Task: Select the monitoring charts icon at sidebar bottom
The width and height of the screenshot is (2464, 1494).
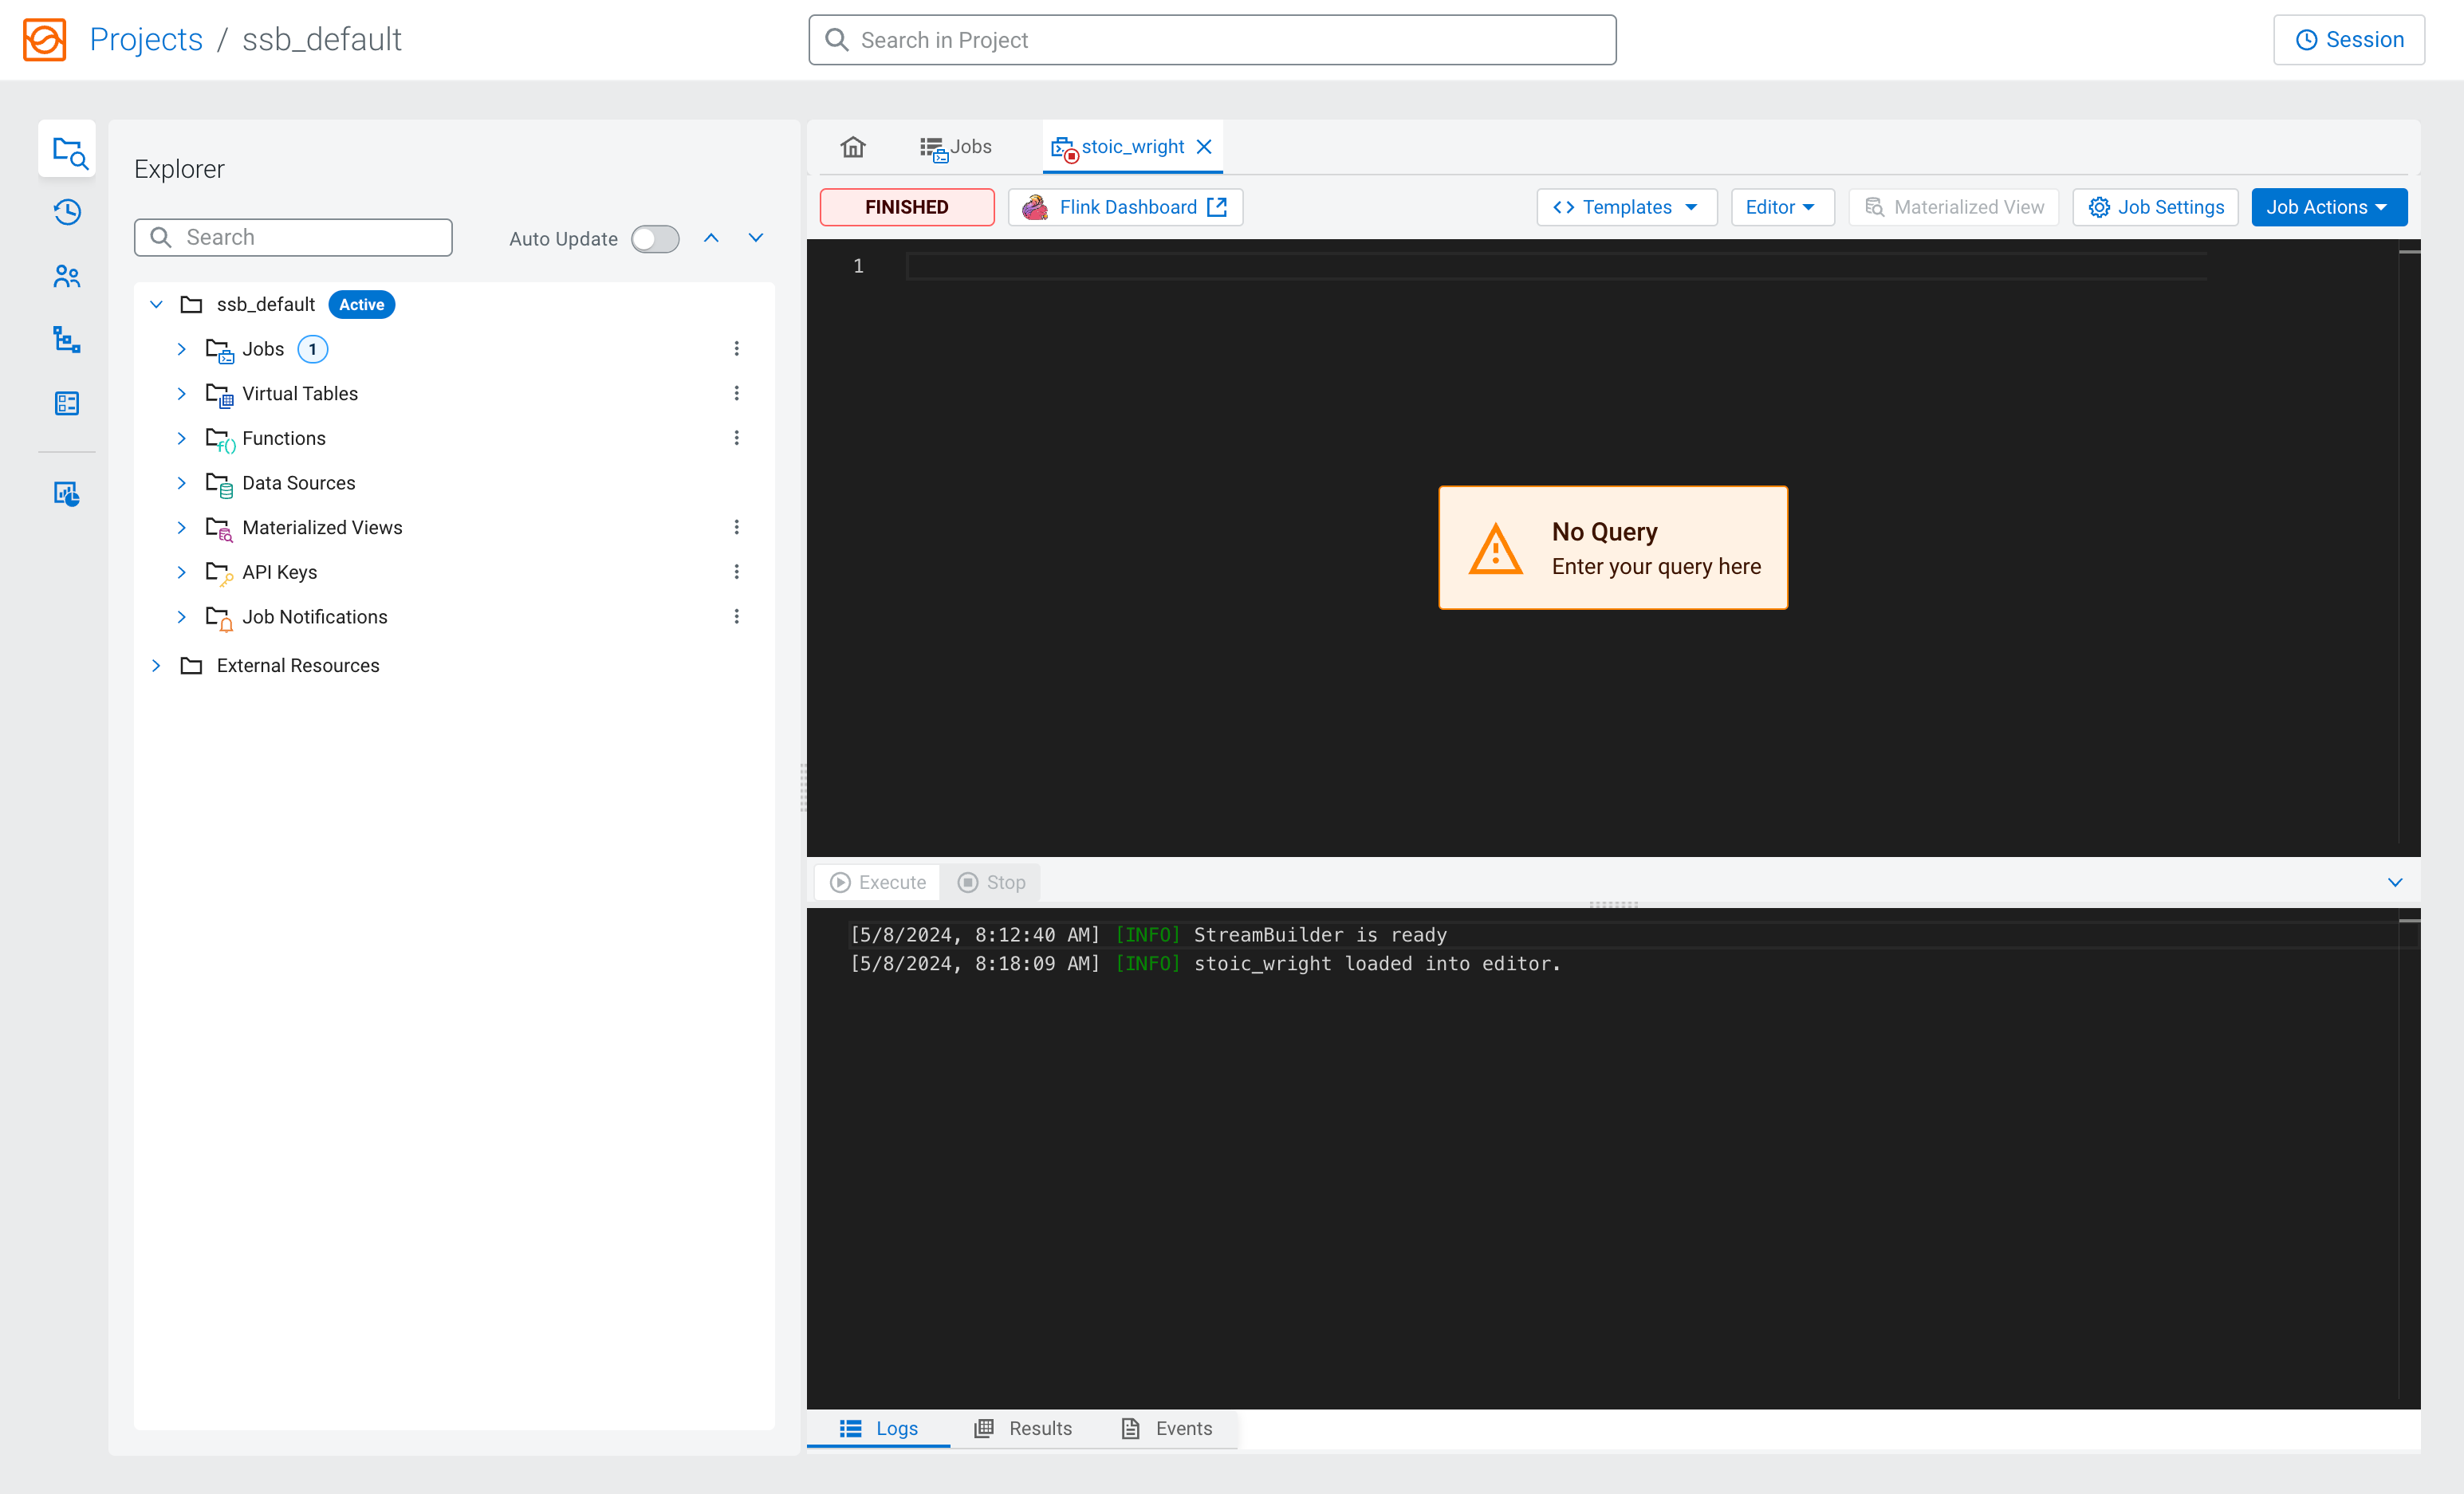Action: pyautogui.click(x=66, y=493)
